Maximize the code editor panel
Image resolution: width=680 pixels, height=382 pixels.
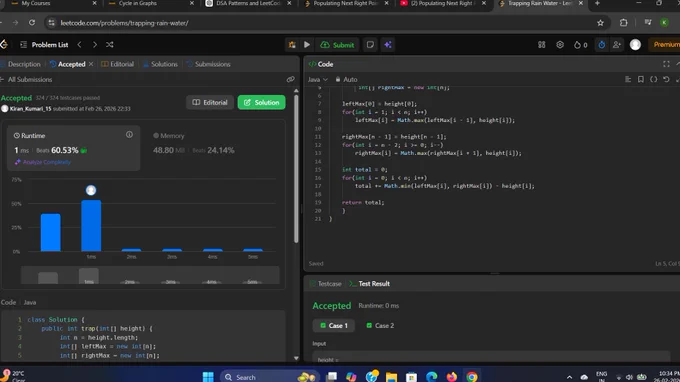666,64
